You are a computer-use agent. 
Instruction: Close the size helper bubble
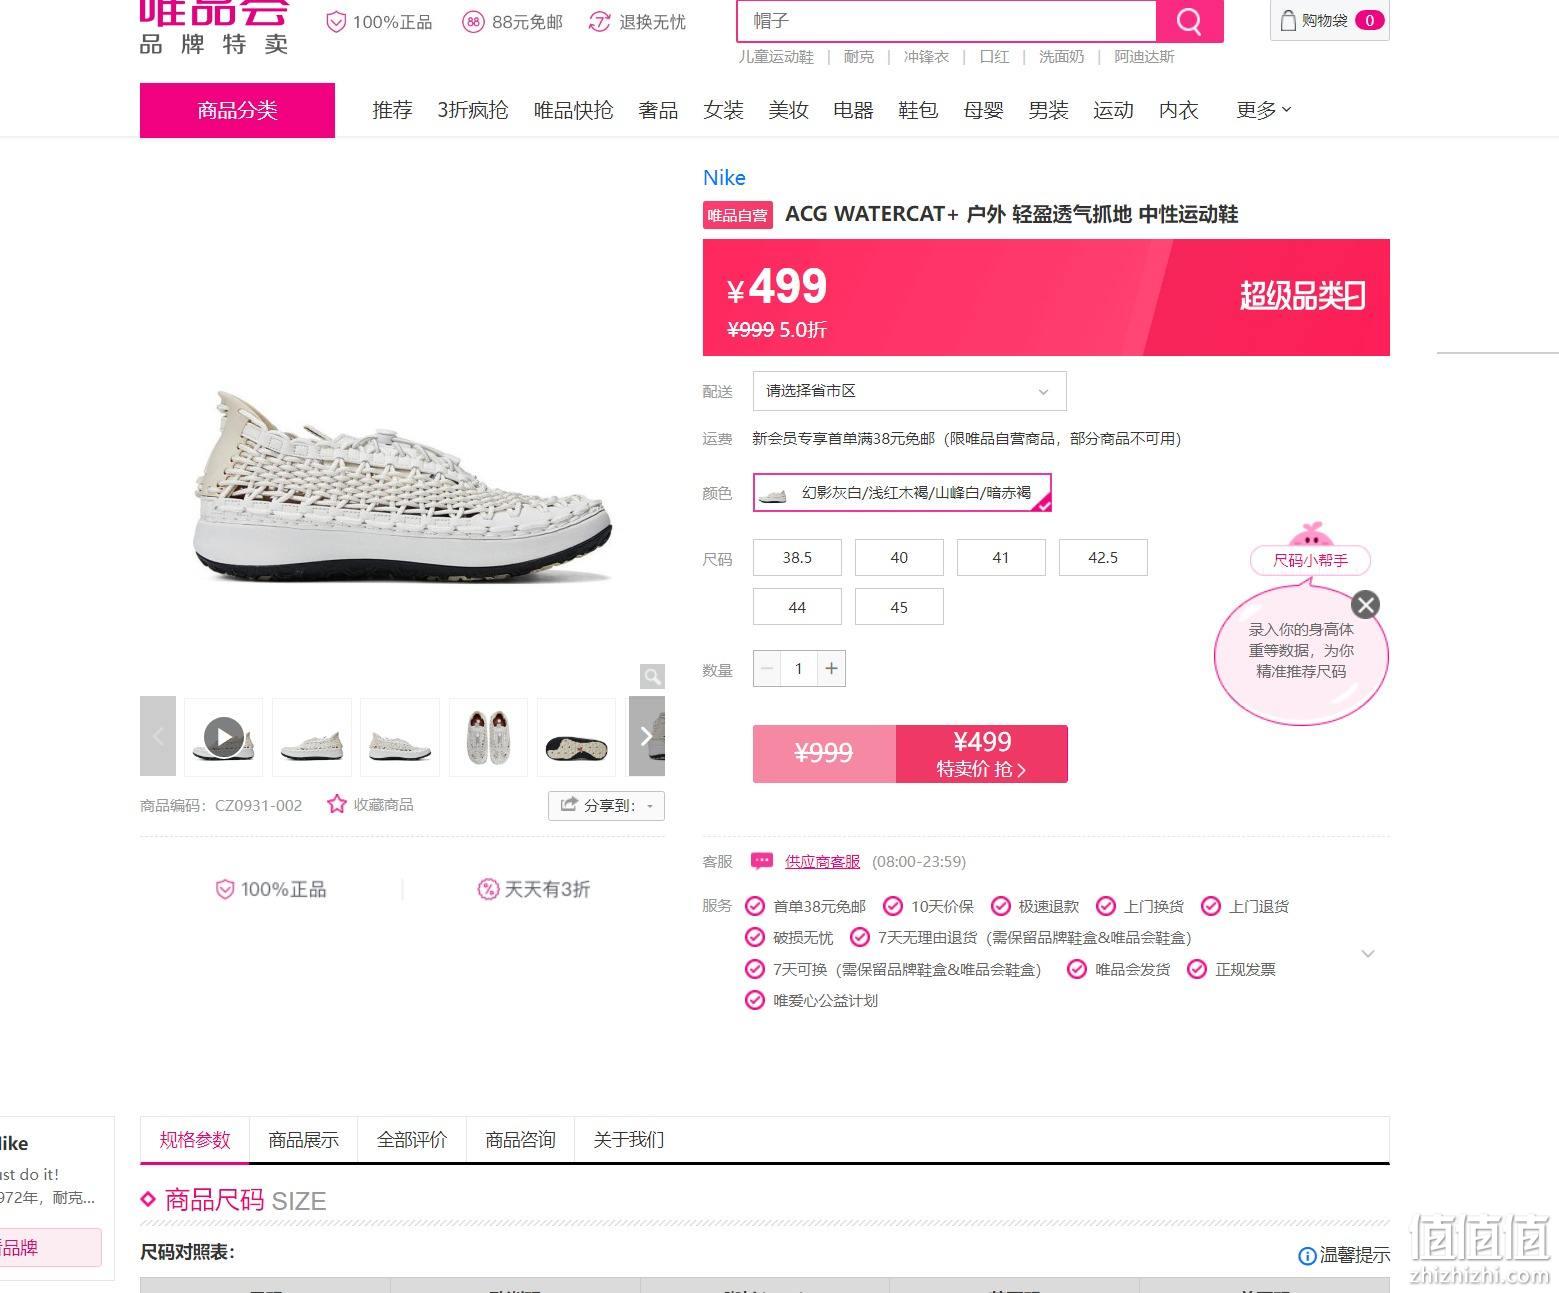tap(1365, 604)
